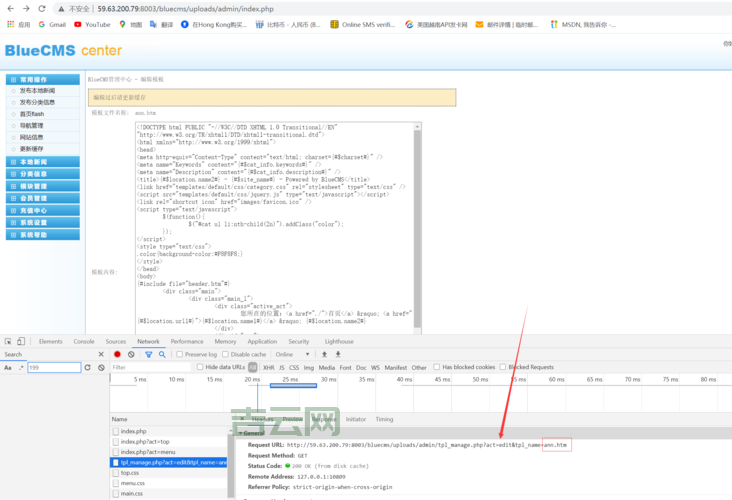
Task: Open the Initiator tab of request details
Action: (x=355, y=419)
